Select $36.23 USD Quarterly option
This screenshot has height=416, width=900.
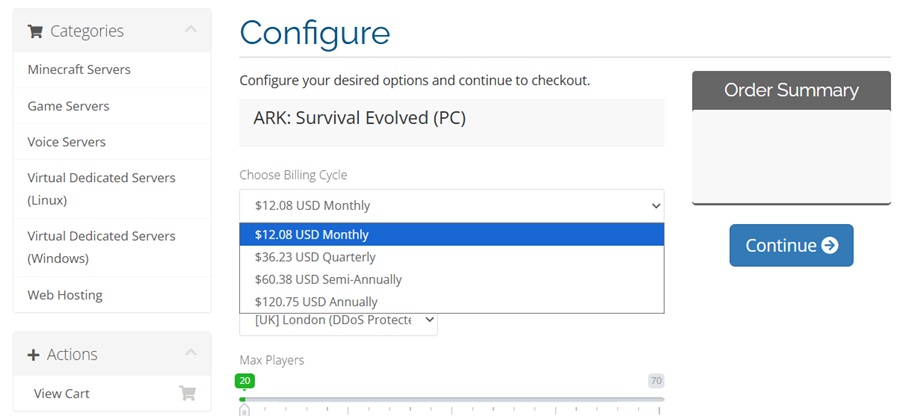pyautogui.click(x=452, y=257)
